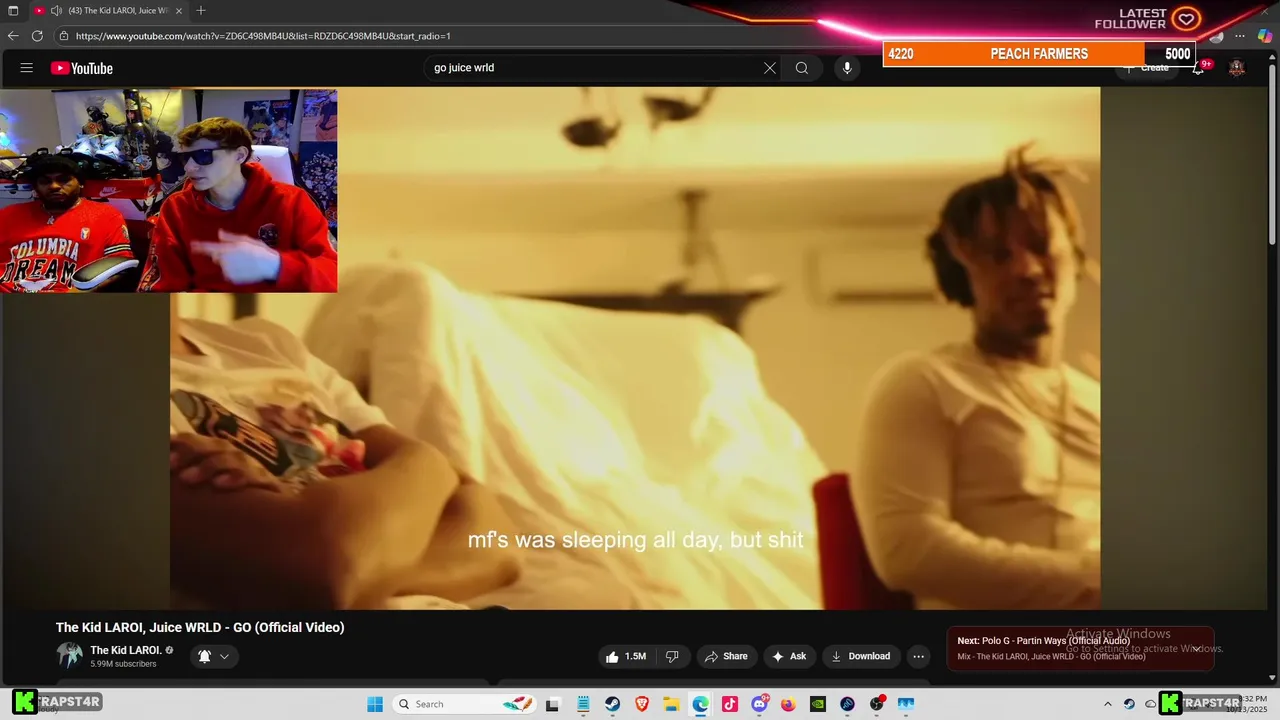
Task: Go to the YouTube home logo
Action: 82,68
